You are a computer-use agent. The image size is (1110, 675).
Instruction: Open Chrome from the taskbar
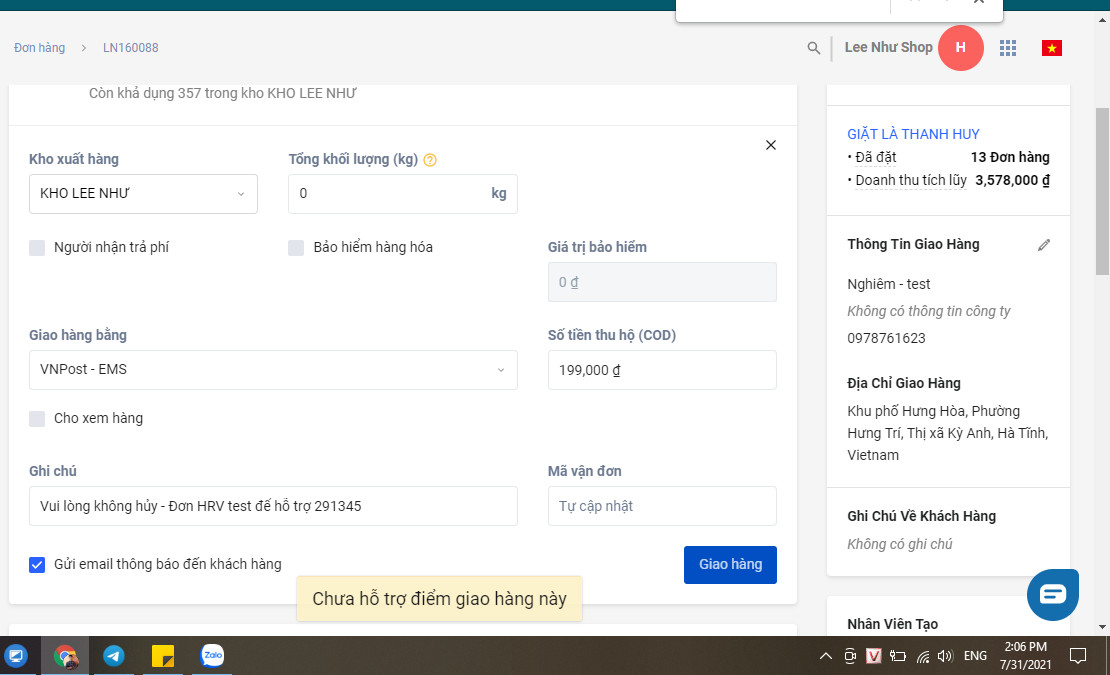65,656
